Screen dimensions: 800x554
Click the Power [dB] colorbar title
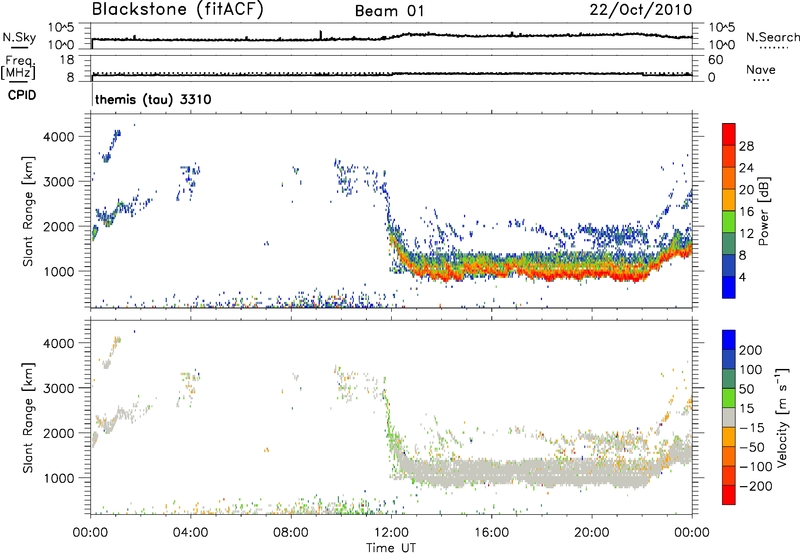[x=764, y=211]
